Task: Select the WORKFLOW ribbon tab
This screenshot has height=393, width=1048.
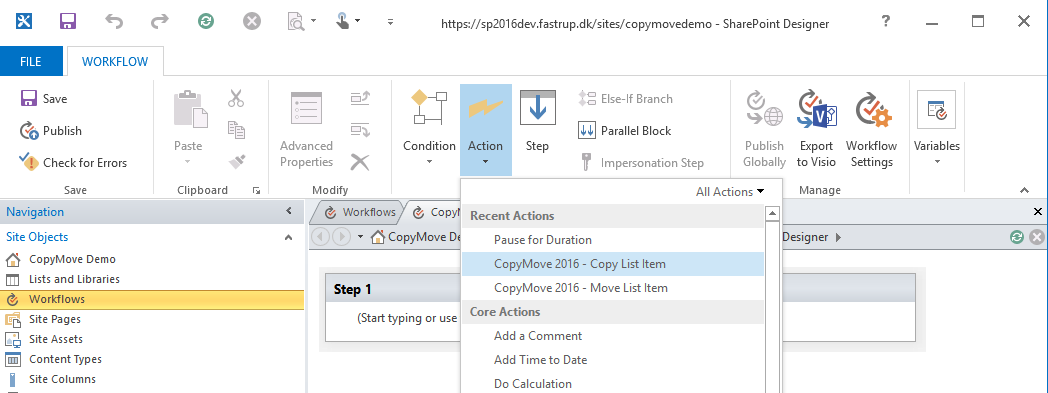Action: (115, 61)
